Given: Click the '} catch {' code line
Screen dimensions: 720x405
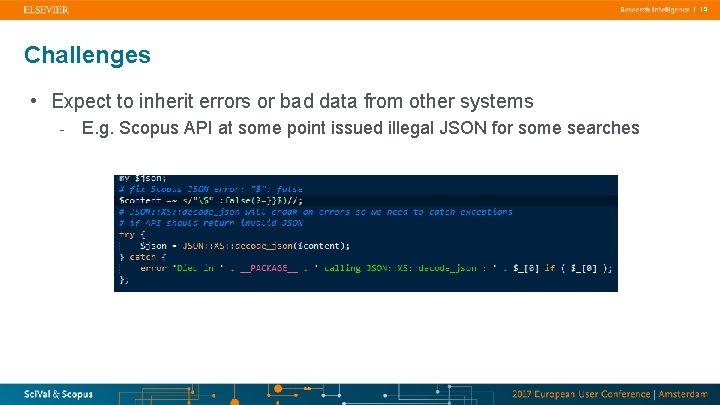Looking at the screenshot, I should pos(142,257).
